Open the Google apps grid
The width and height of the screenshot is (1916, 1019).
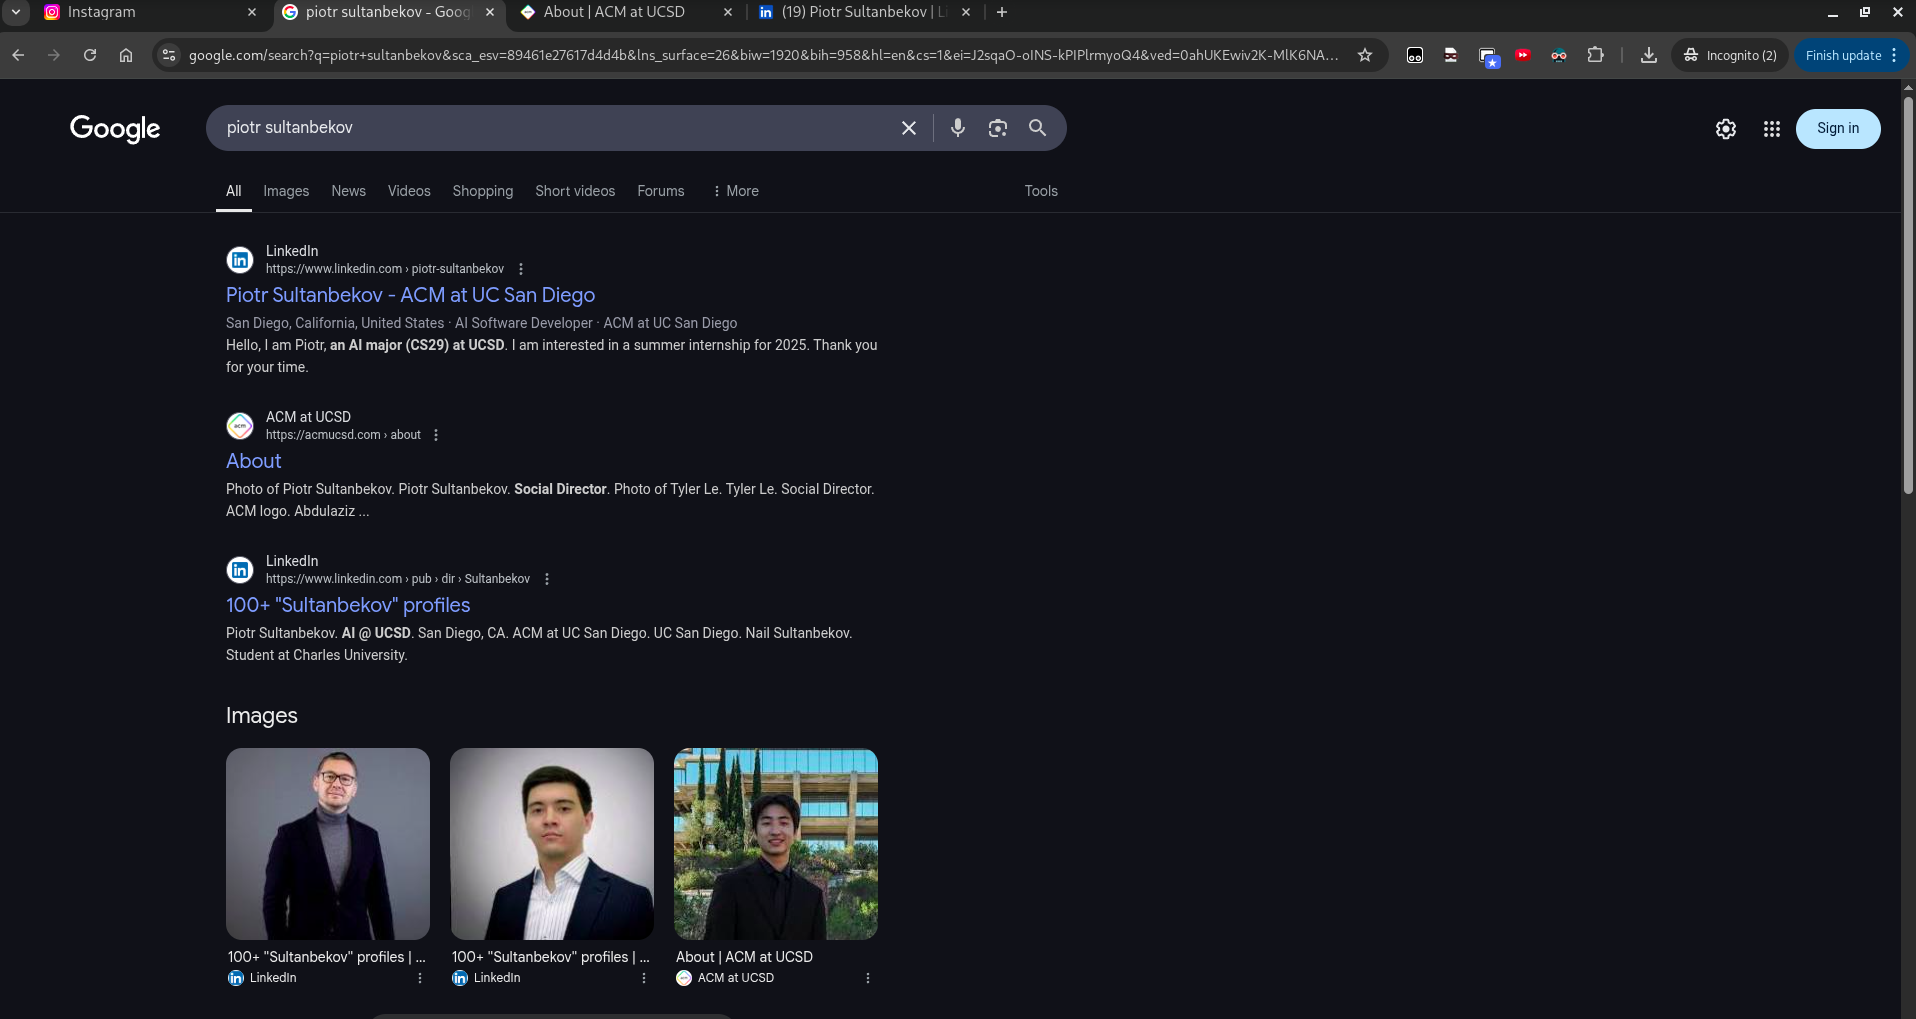pos(1771,129)
